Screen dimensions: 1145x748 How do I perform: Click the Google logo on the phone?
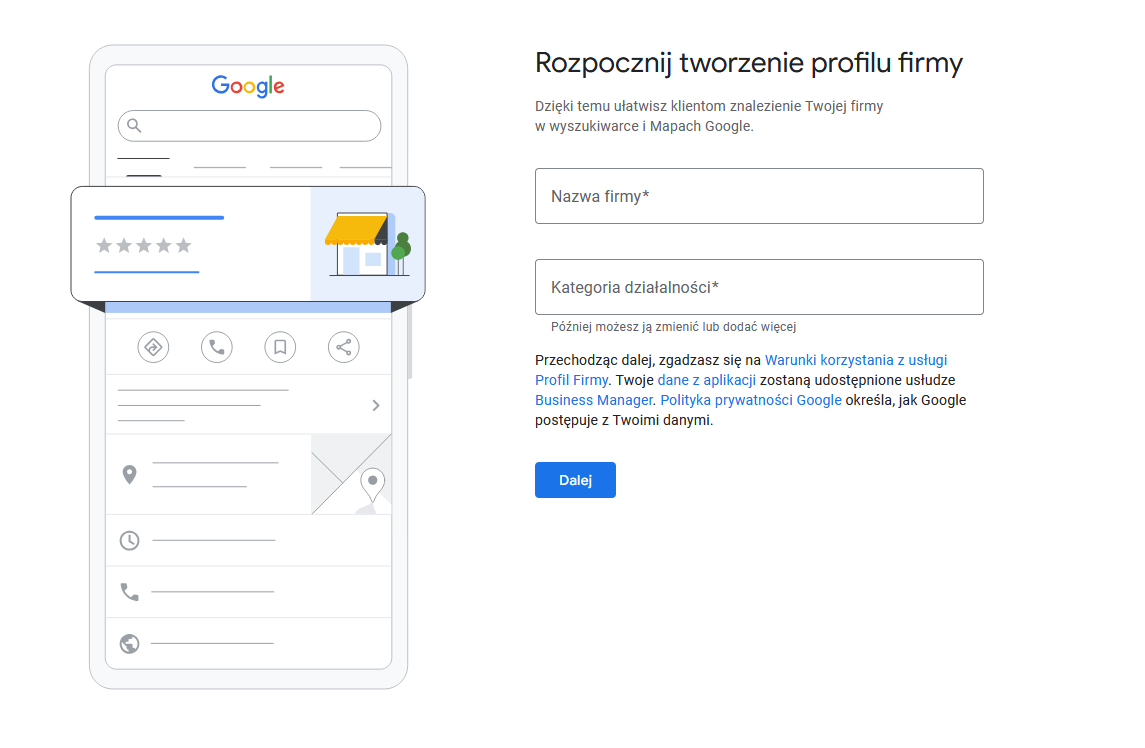(x=248, y=87)
